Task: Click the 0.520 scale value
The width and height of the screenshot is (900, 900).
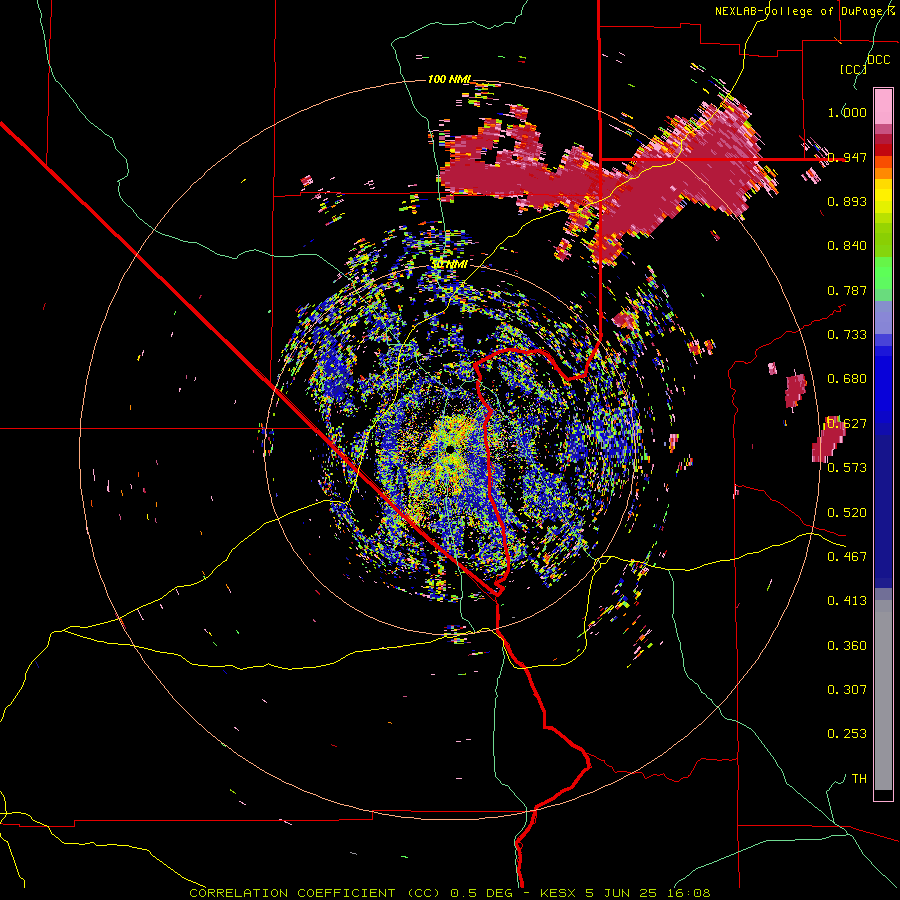Action: pos(847,513)
